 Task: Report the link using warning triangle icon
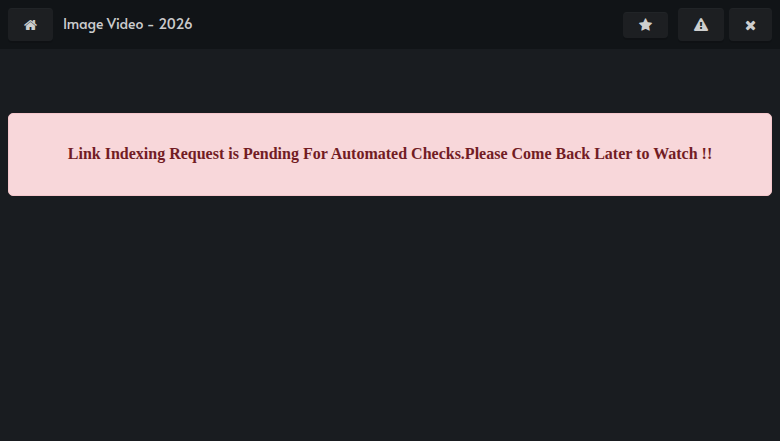click(700, 25)
